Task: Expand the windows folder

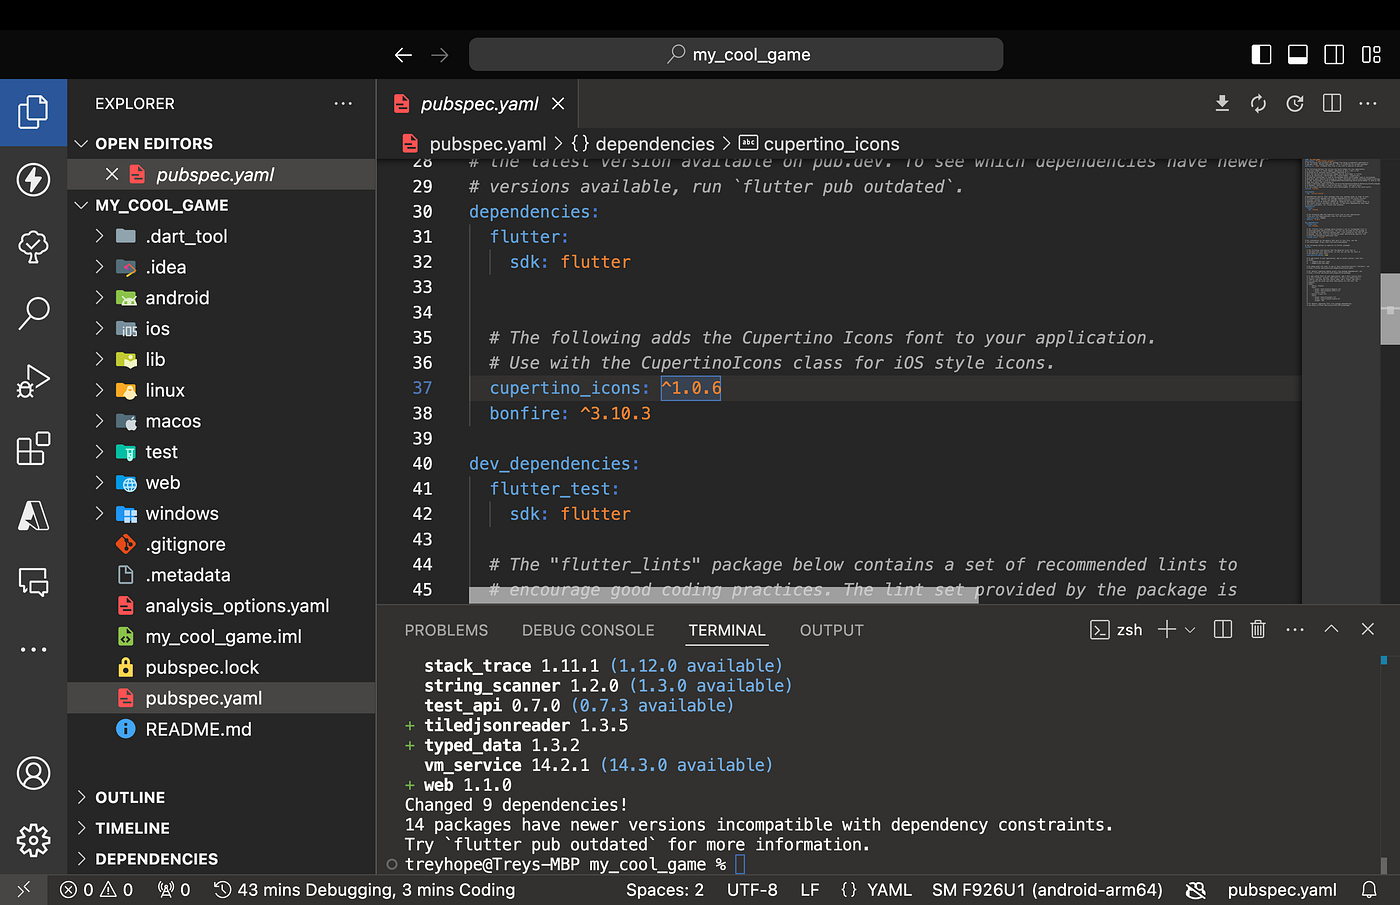Action: click(x=99, y=513)
